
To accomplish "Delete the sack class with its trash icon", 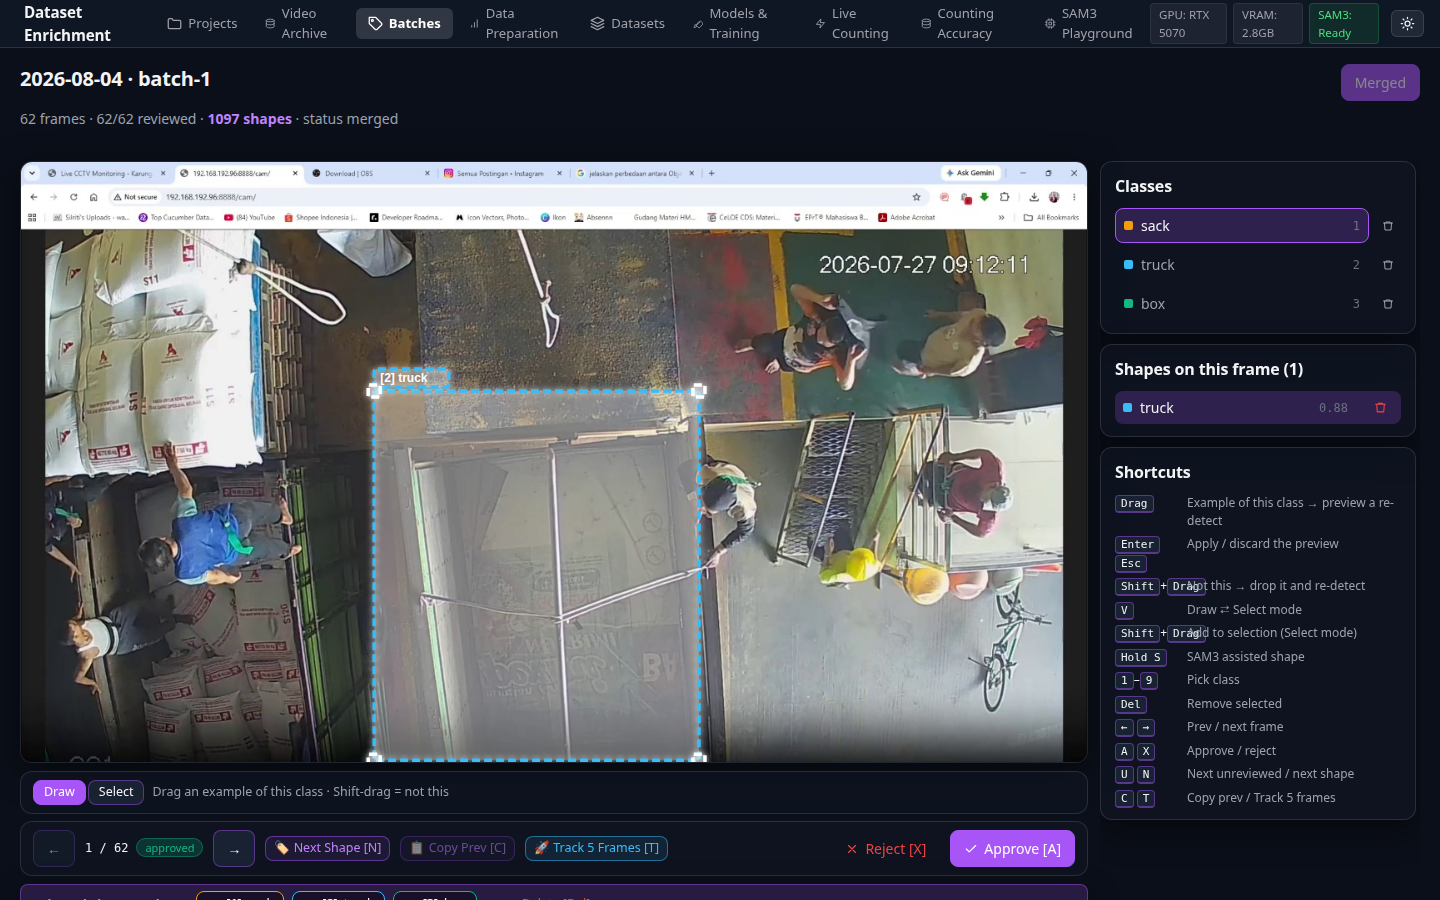I will pos(1388,226).
